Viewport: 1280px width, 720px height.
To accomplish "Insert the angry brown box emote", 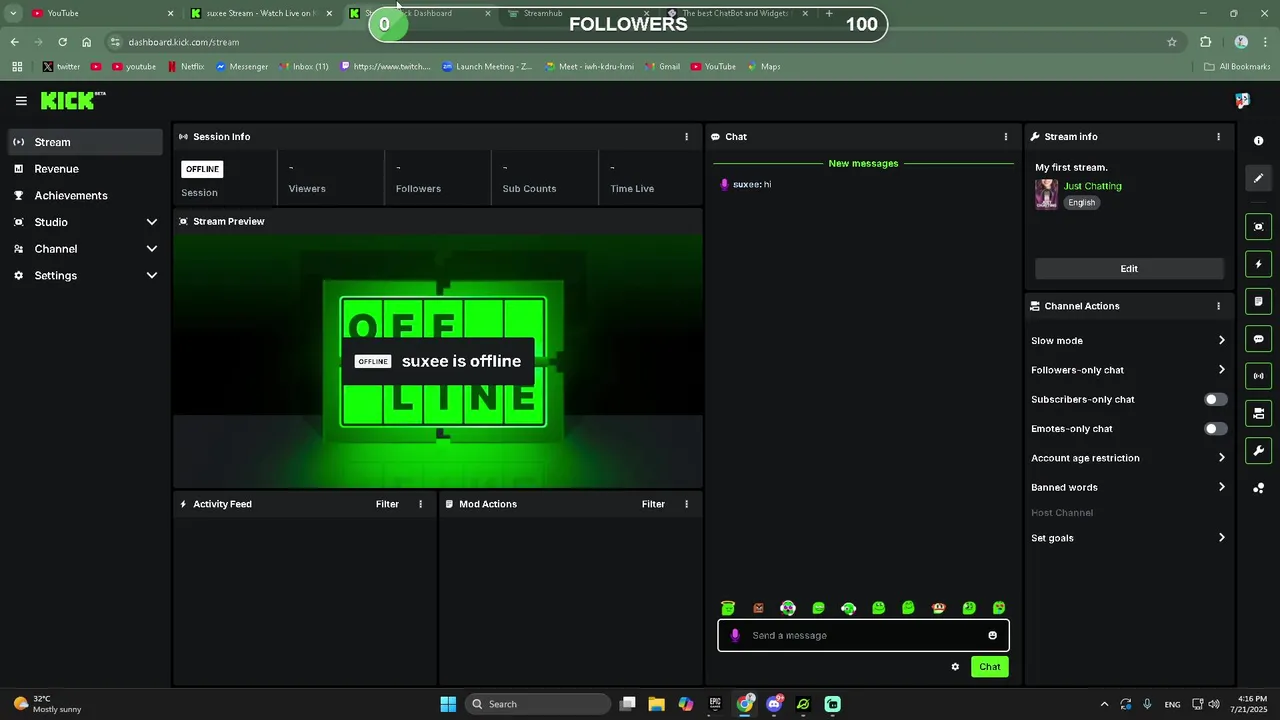I will point(758,608).
